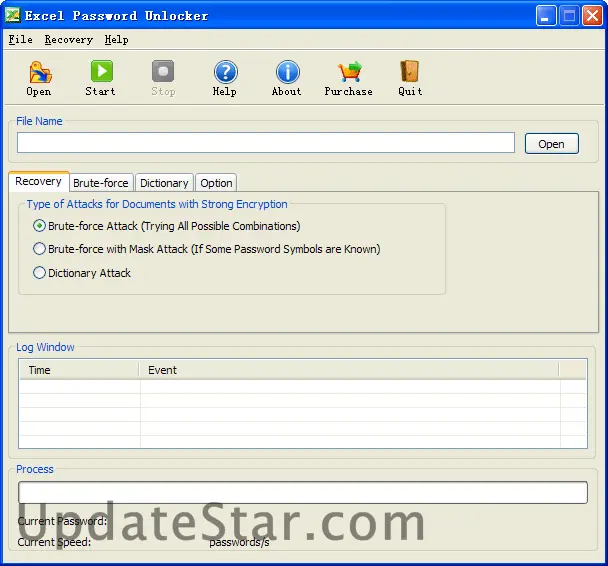This screenshot has height=566, width=608.
Task: Switch to the Brute-force tab
Action: click(x=101, y=183)
